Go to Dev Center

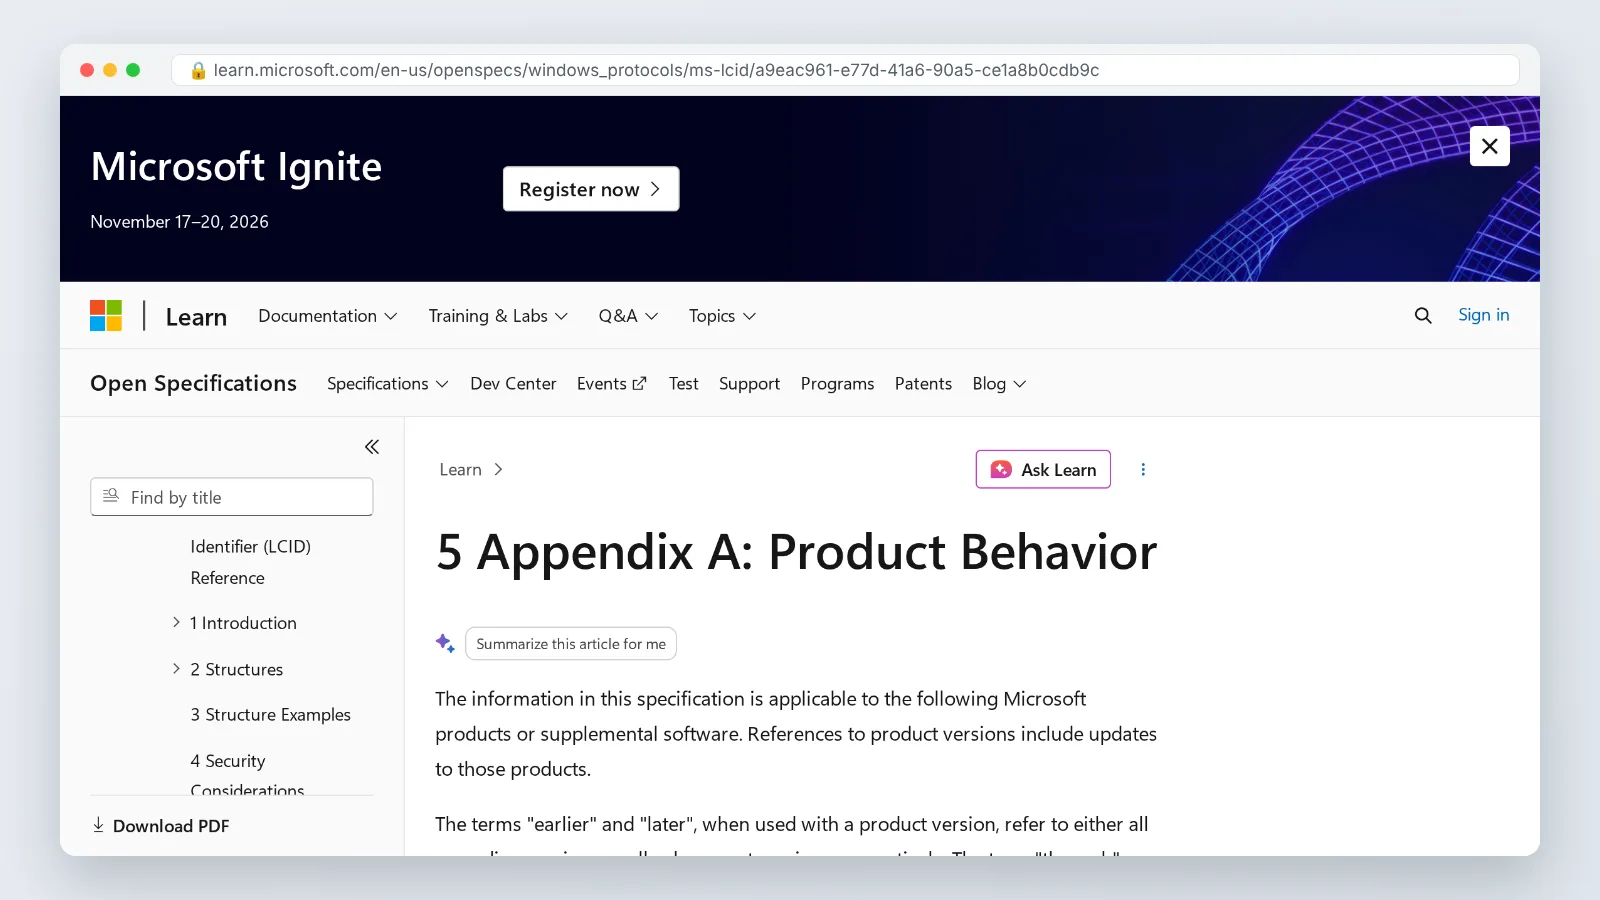tap(513, 384)
